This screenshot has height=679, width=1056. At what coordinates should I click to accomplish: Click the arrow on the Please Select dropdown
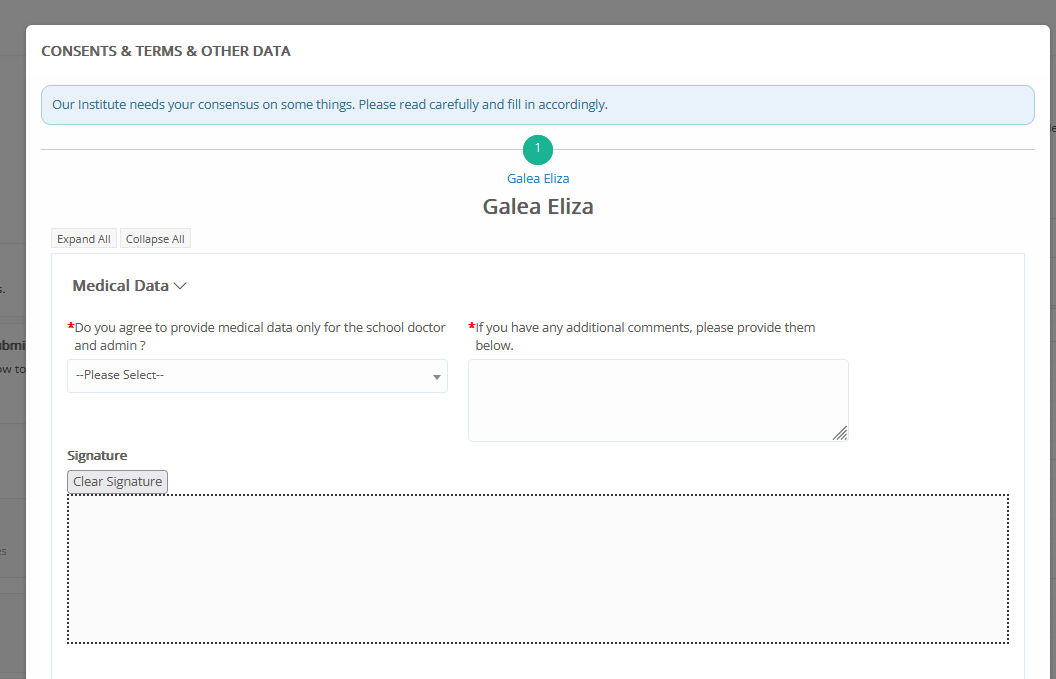436,377
